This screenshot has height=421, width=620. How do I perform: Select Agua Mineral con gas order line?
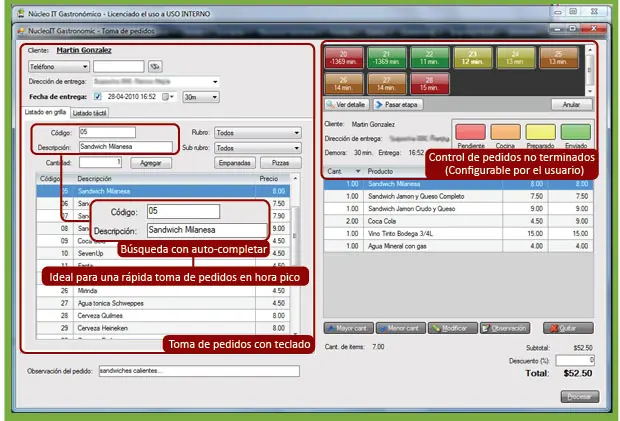click(459, 246)
